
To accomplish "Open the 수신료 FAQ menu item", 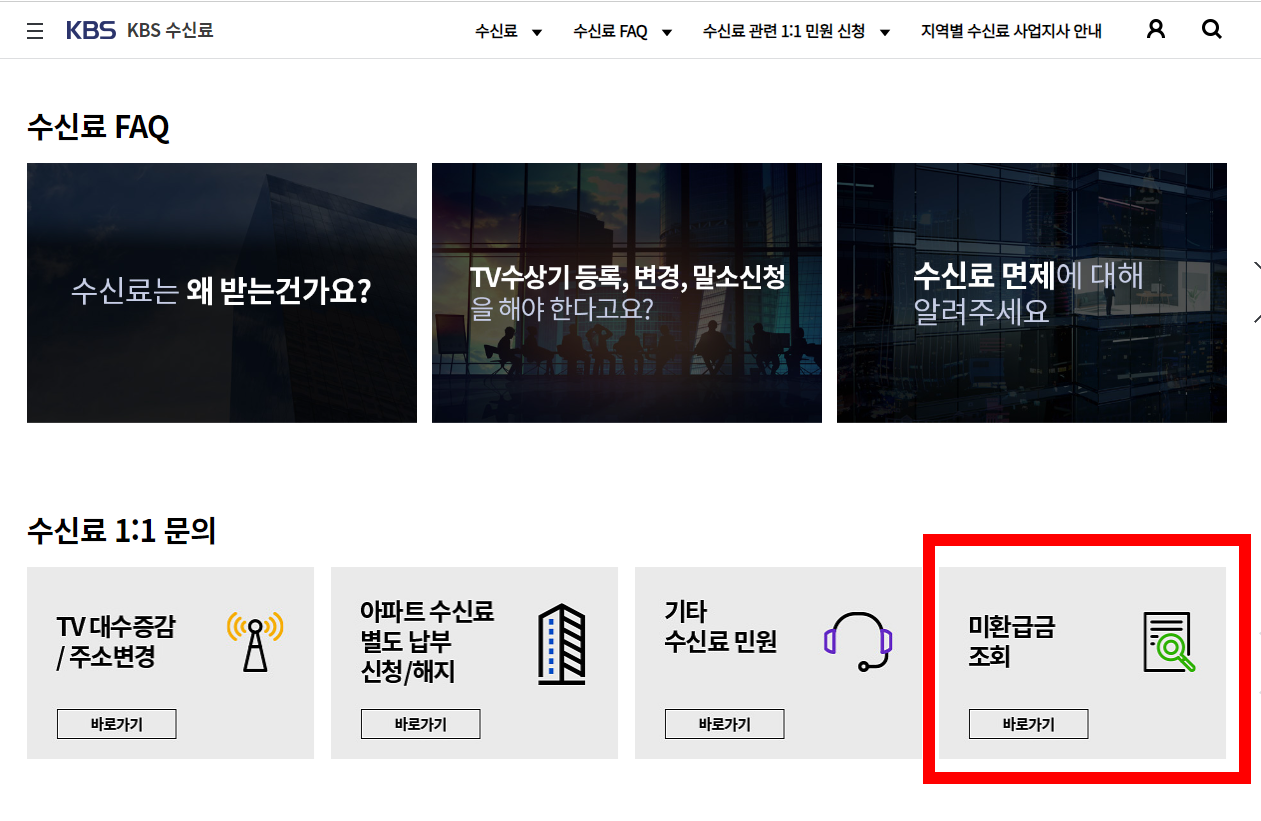I will [610, 31].
